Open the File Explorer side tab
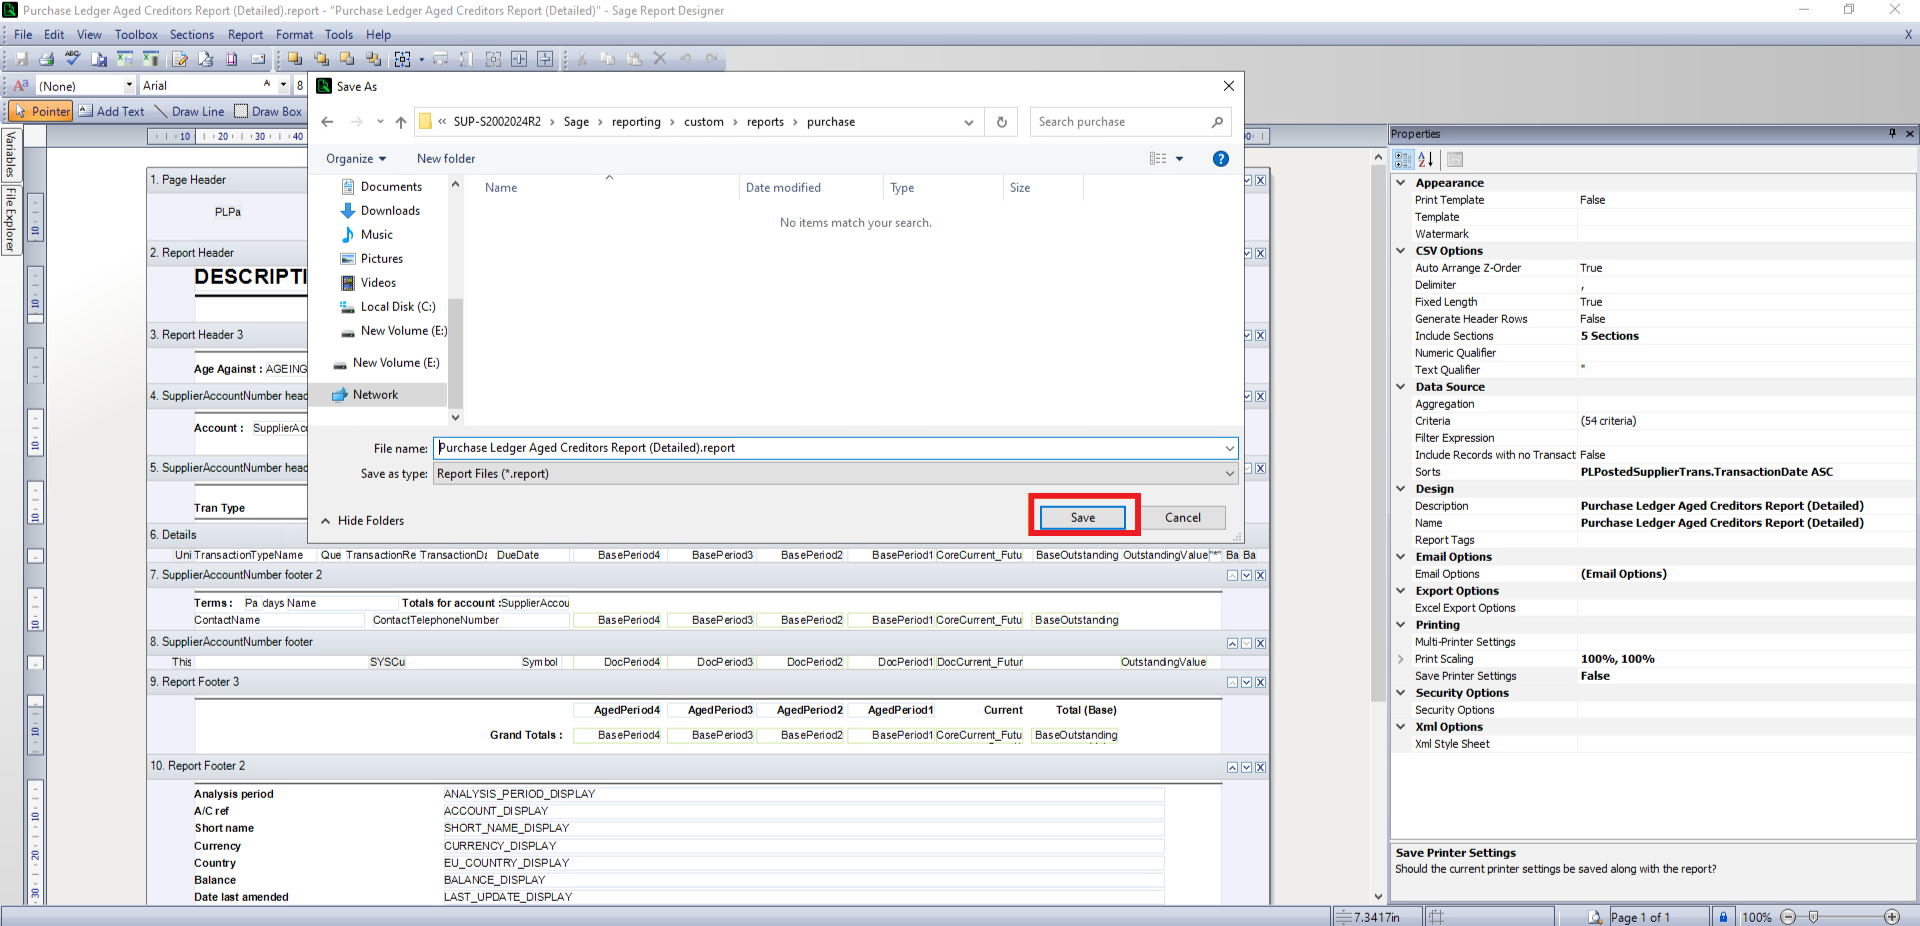Screen dimensions: 1920x926 tap(11, 219)
